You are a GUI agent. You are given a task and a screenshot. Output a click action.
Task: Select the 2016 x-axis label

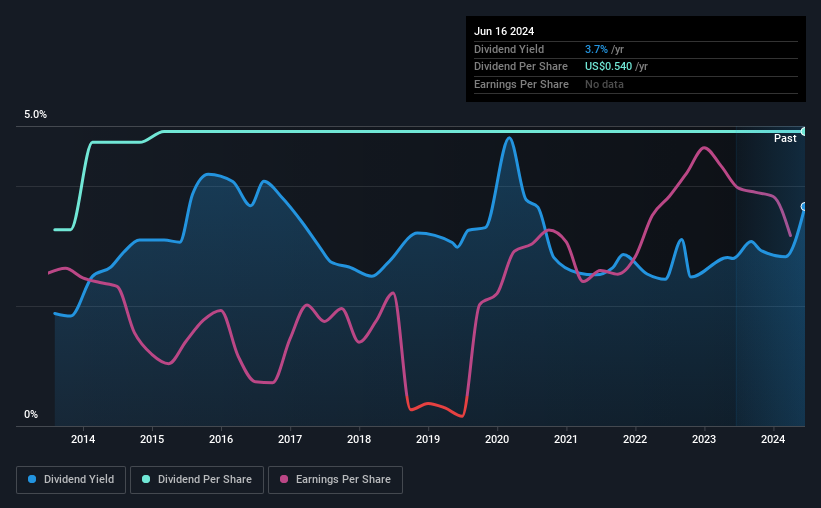tap(221, 439)
